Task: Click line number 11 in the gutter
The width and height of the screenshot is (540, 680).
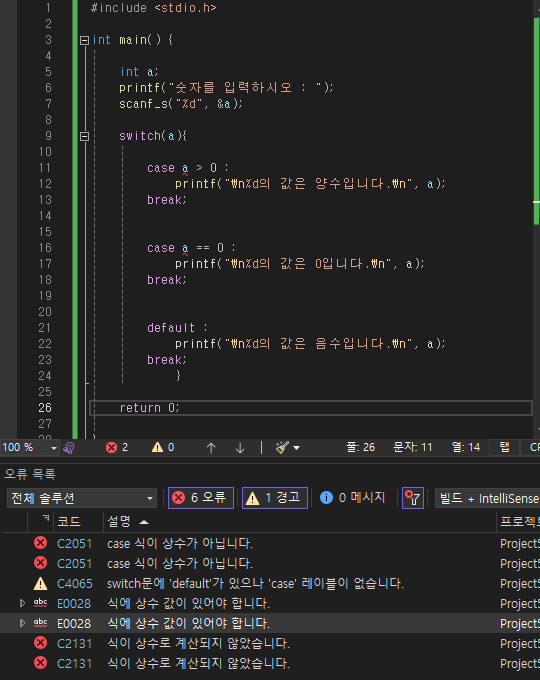Action: [45, 168]
